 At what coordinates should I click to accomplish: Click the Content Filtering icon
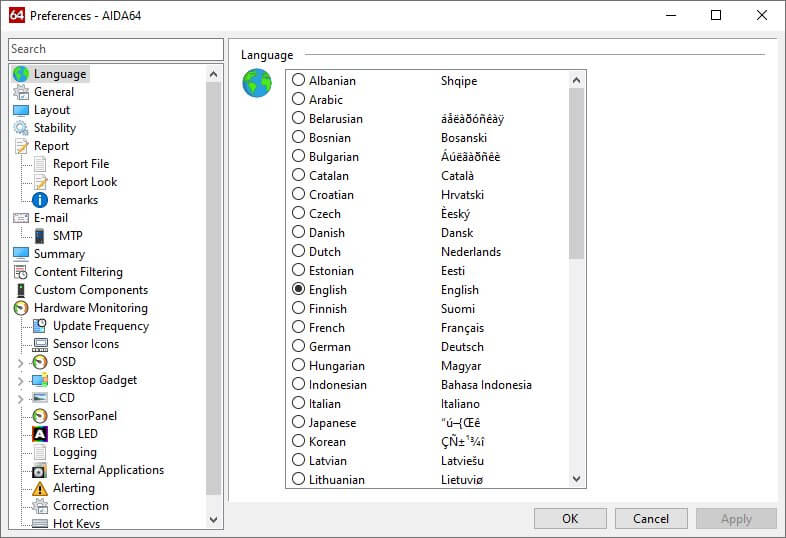[x=21, y=272]
